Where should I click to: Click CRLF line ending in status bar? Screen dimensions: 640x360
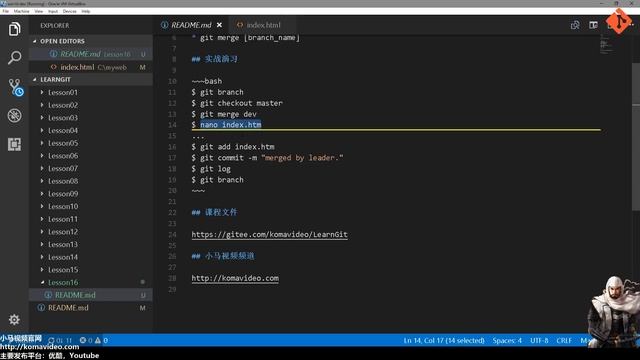(564, 340)
